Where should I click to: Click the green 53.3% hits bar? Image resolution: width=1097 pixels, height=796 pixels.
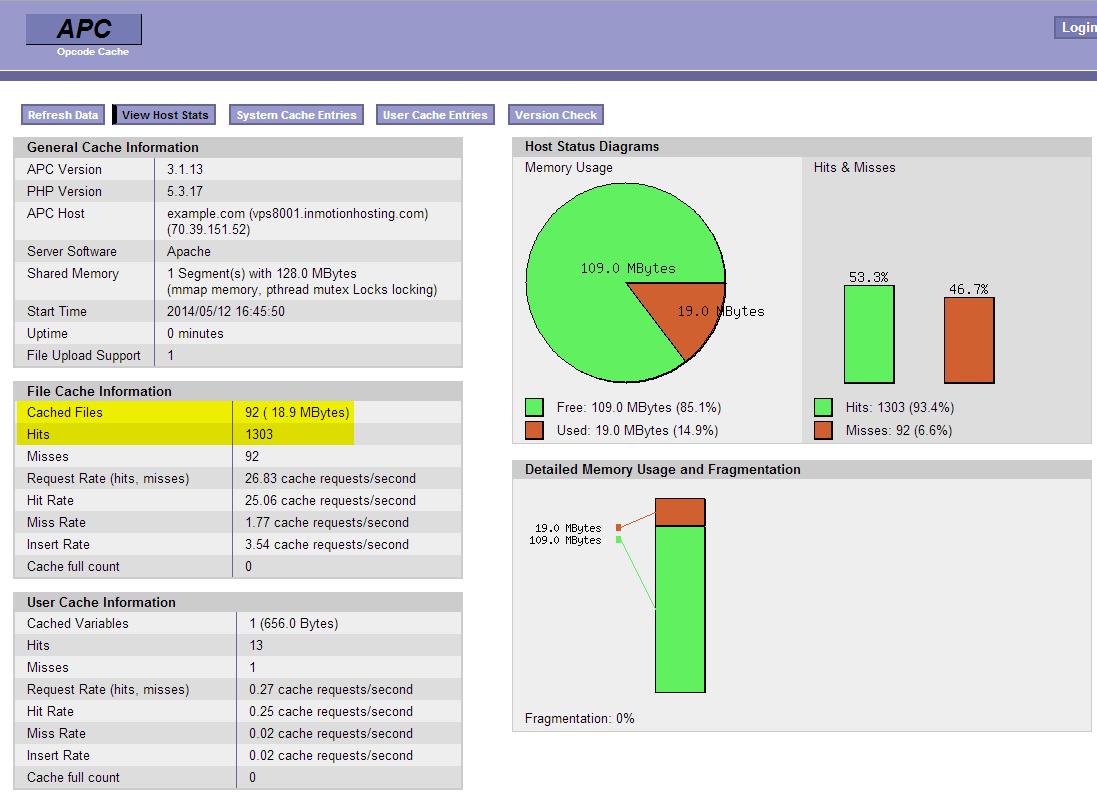(869, 334)
